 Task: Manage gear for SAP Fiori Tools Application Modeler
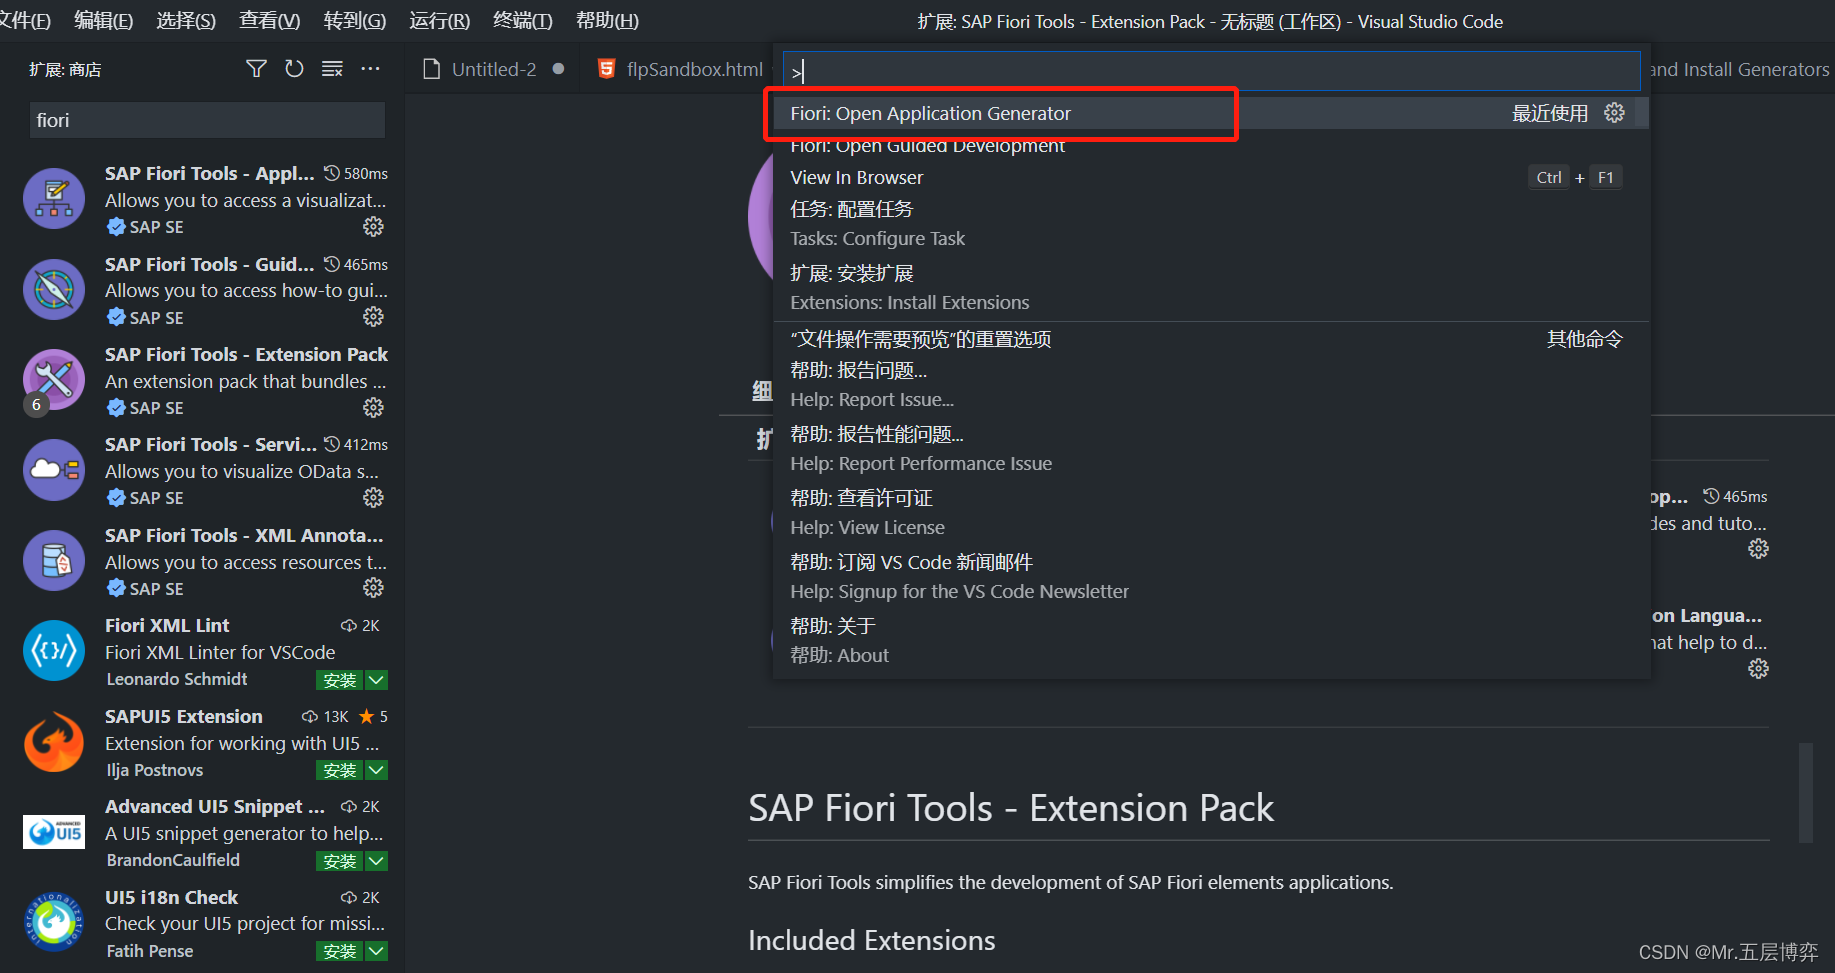click(373, 227)
